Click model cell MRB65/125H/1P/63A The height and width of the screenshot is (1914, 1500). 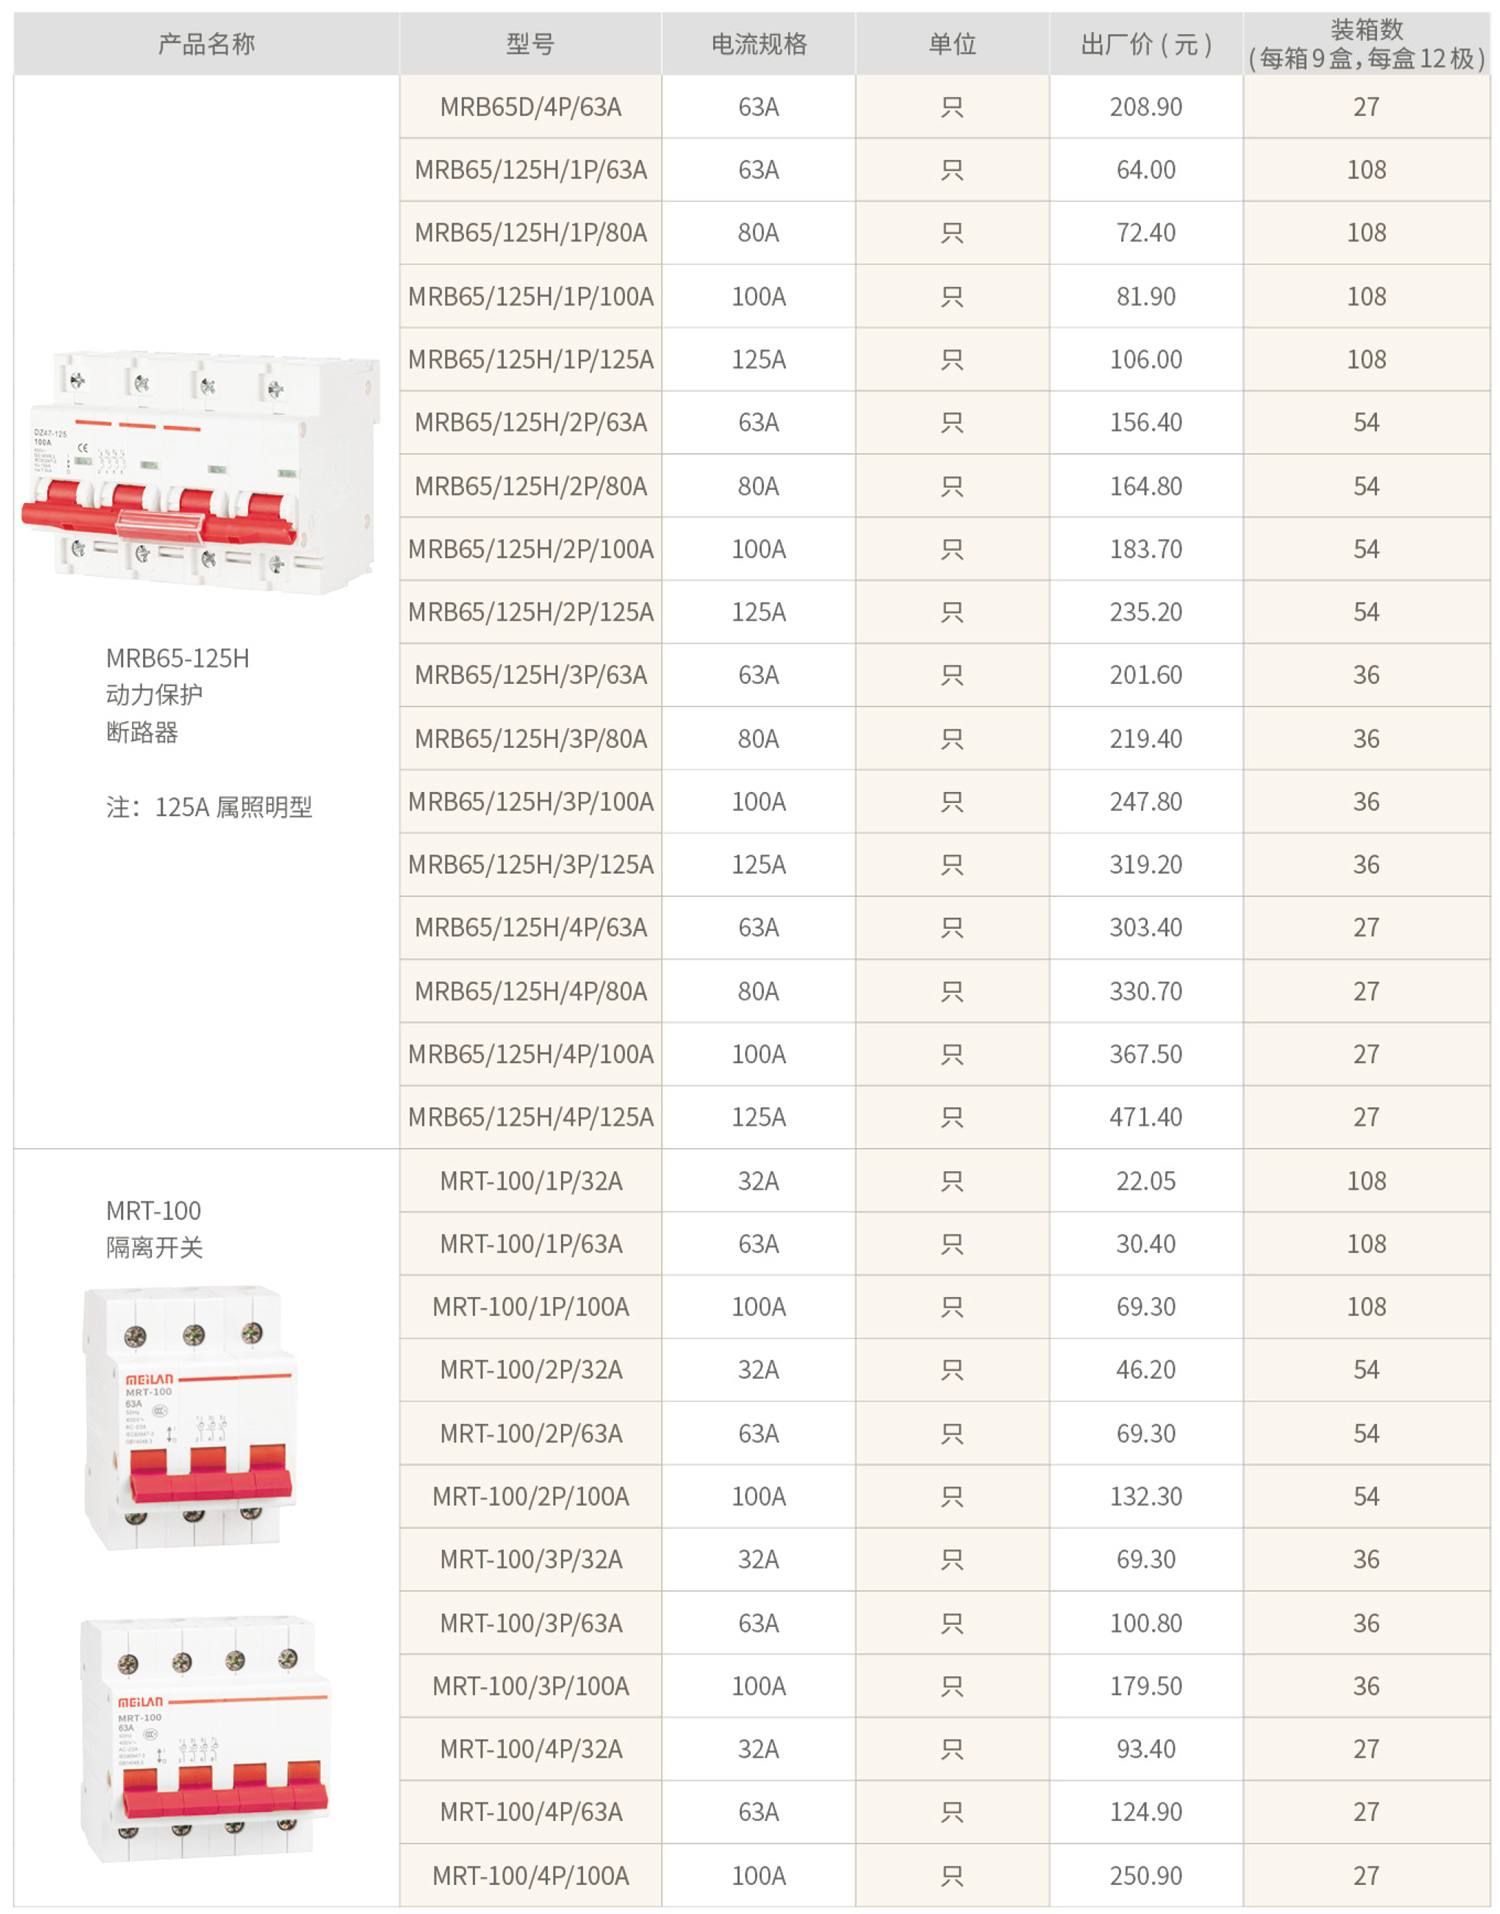[530, 170]
